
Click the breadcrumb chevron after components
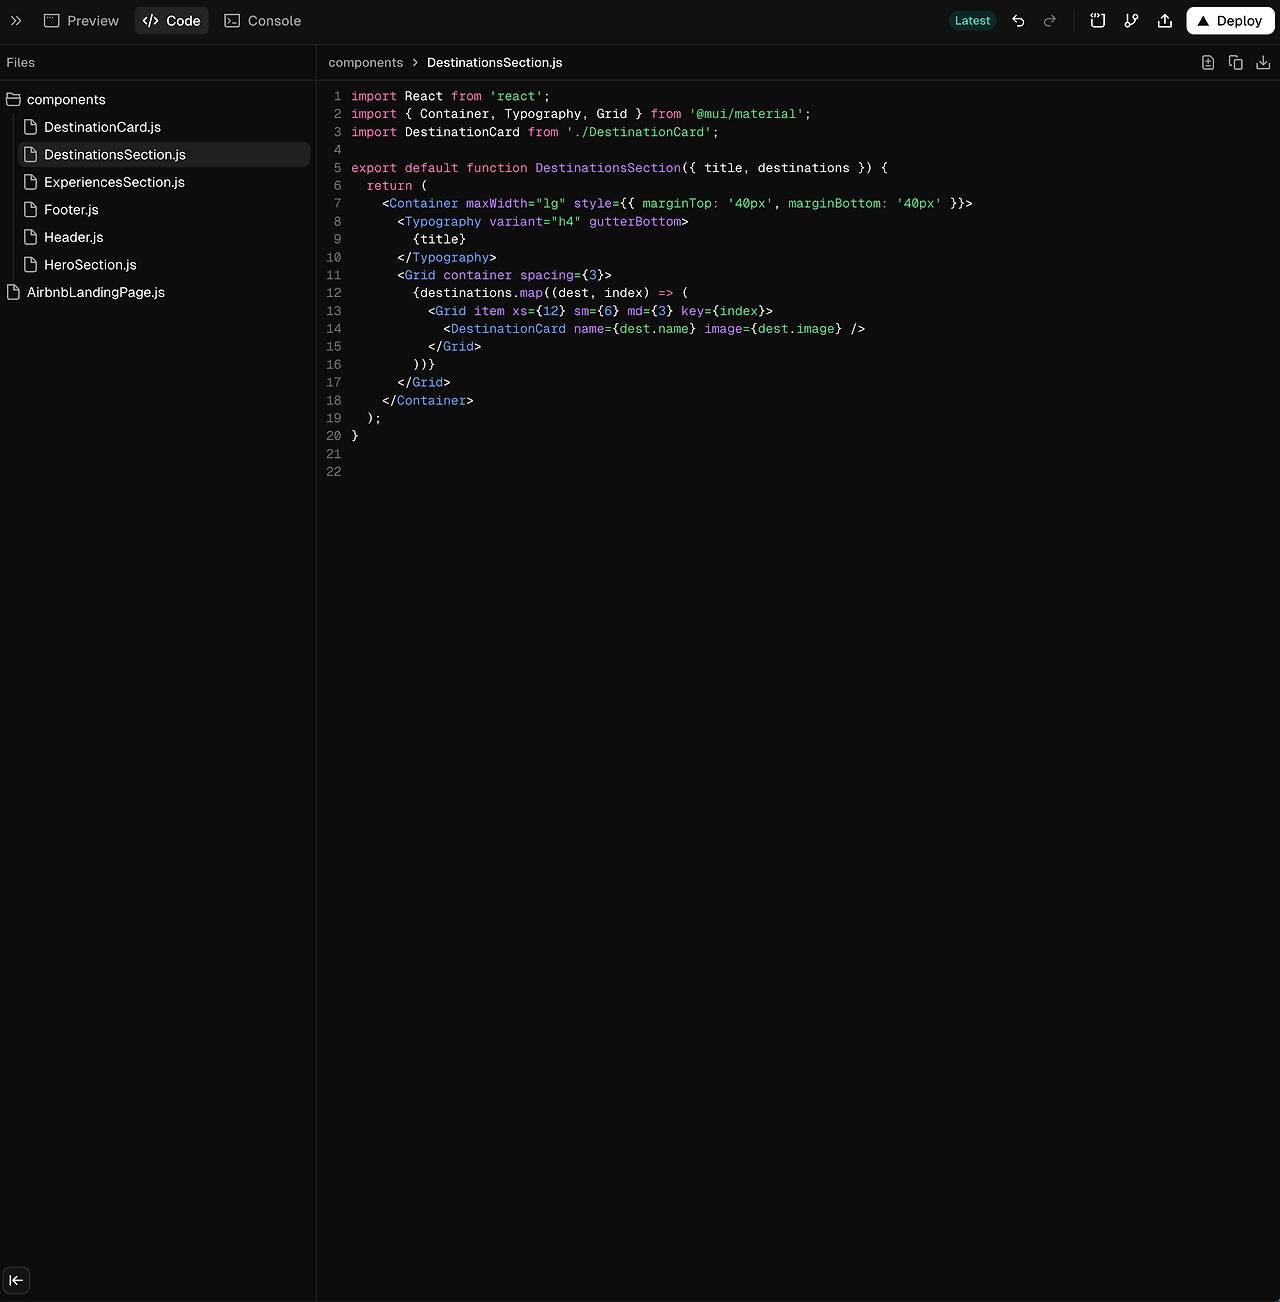point(414,62)
